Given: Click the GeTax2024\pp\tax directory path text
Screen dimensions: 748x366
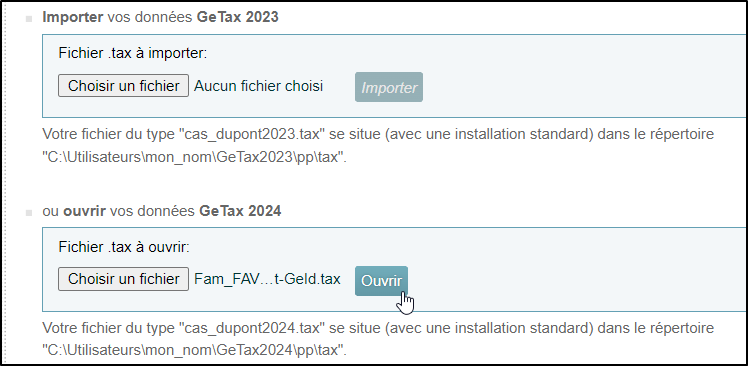Looking at the screenshot, I should 194,350.
